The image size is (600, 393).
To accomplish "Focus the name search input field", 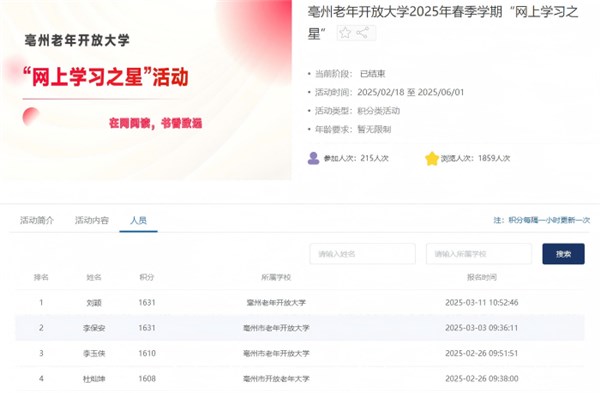I will coord(362,254).
